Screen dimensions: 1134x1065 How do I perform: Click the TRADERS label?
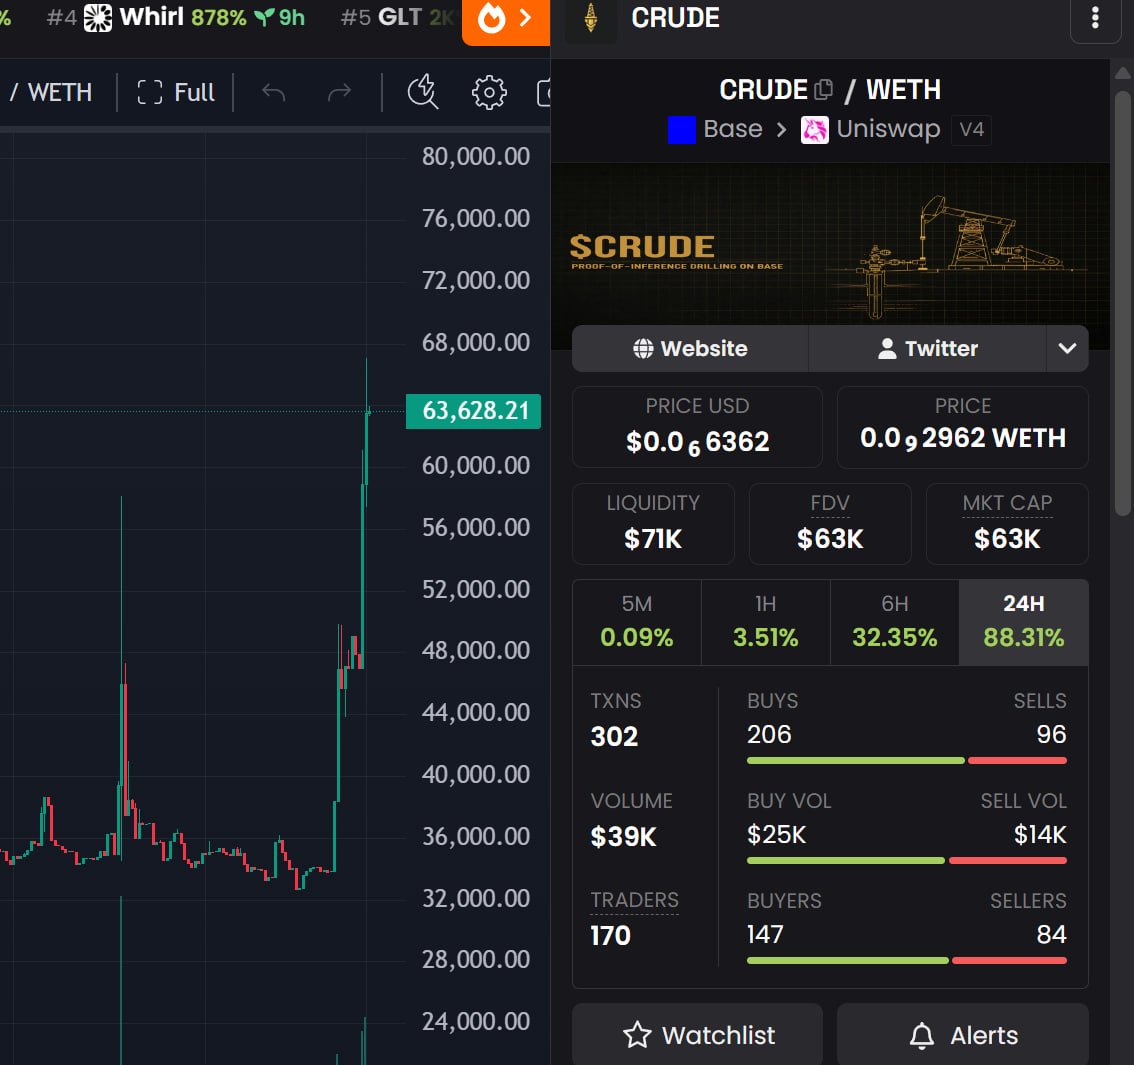point(634,900)
